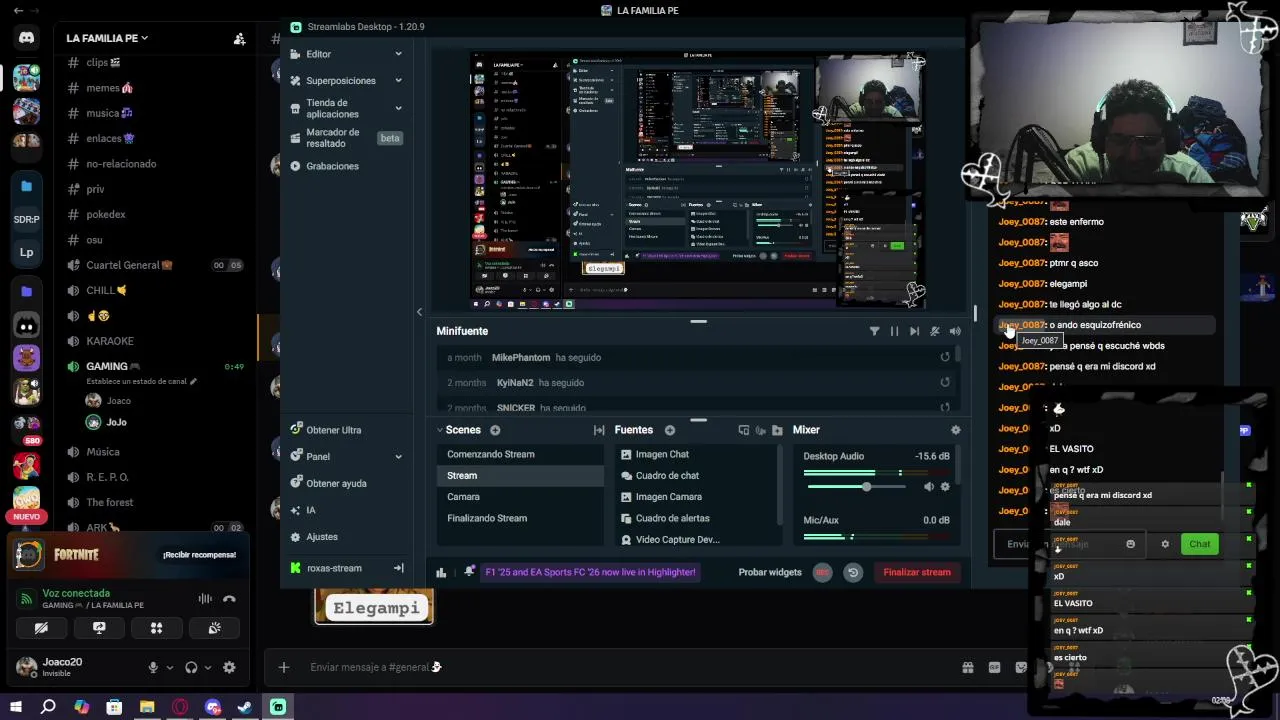
Task: Select Finalizando Stream scene
Action: point(520,518)
